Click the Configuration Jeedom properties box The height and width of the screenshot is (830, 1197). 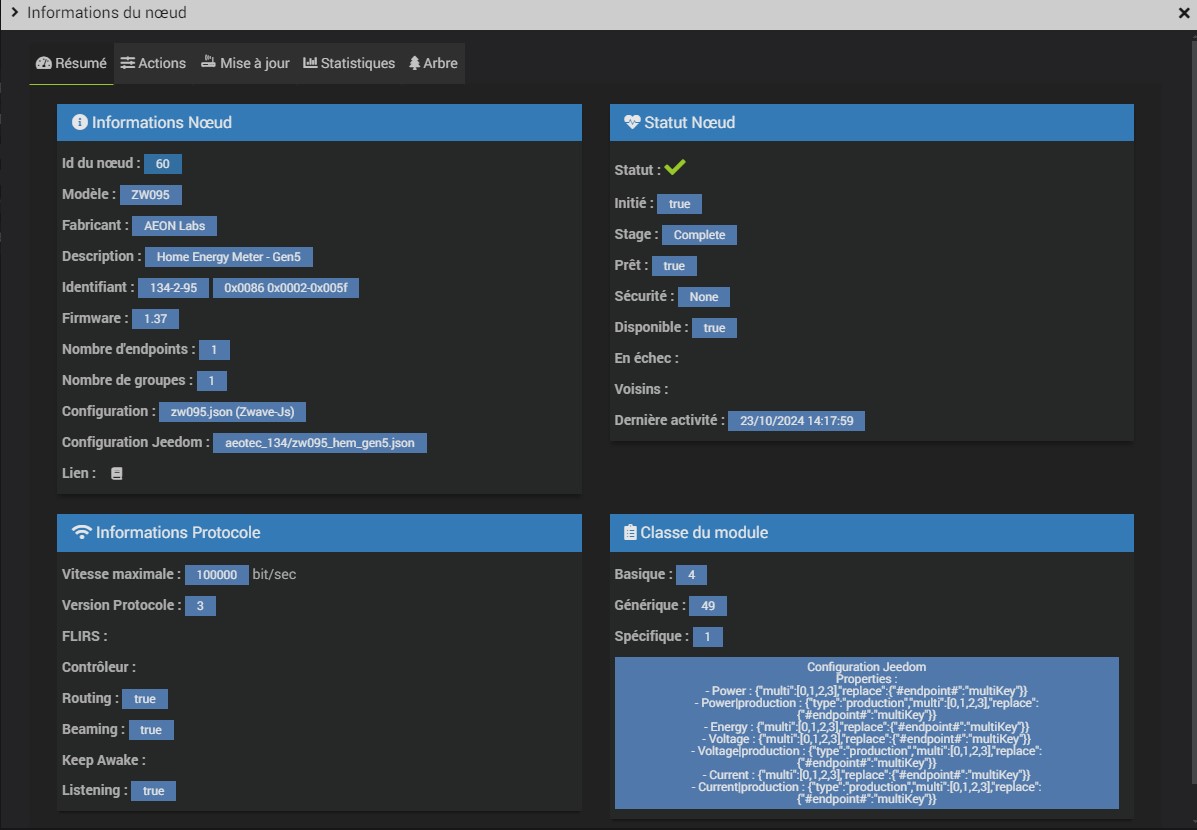[x=866, y=732]
